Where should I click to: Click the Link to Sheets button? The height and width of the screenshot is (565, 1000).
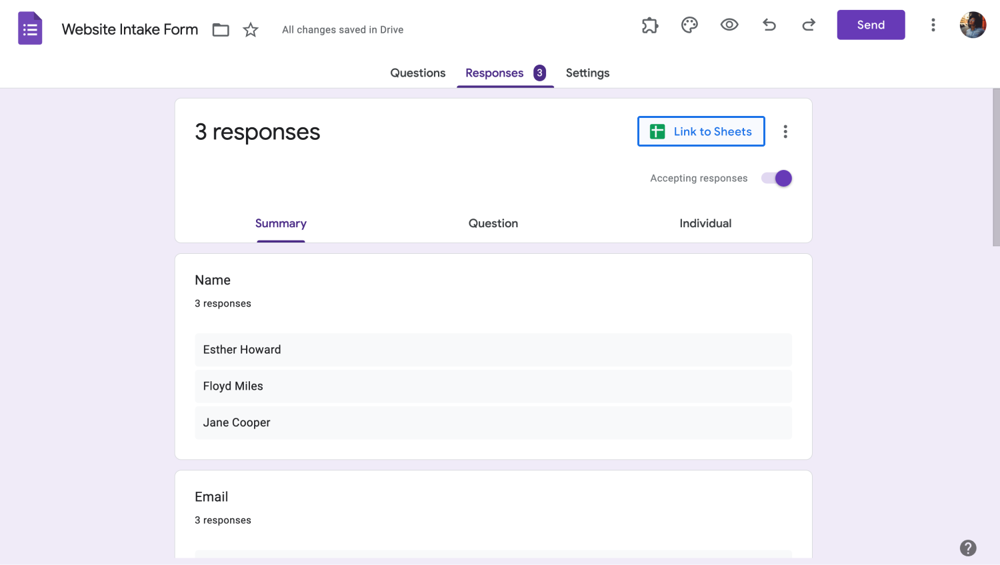coord(701,131)
